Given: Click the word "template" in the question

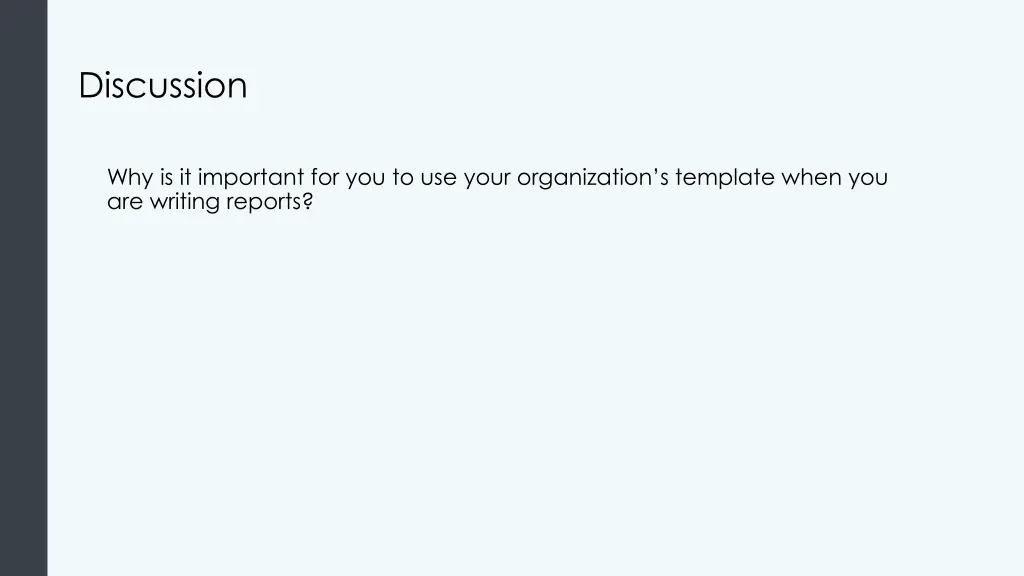Looking at the screenshot, I should click(x=725, y=178).
